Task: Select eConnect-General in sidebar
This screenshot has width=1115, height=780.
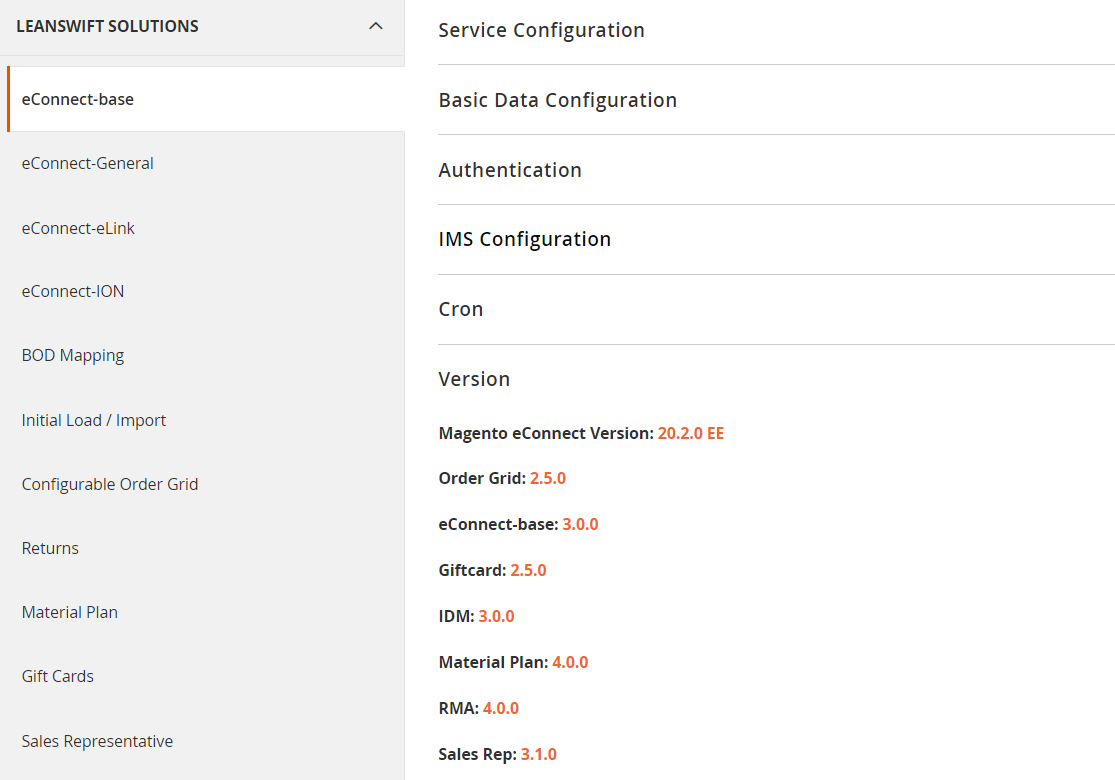Action: pyautogui.click(x=88, y=163)
